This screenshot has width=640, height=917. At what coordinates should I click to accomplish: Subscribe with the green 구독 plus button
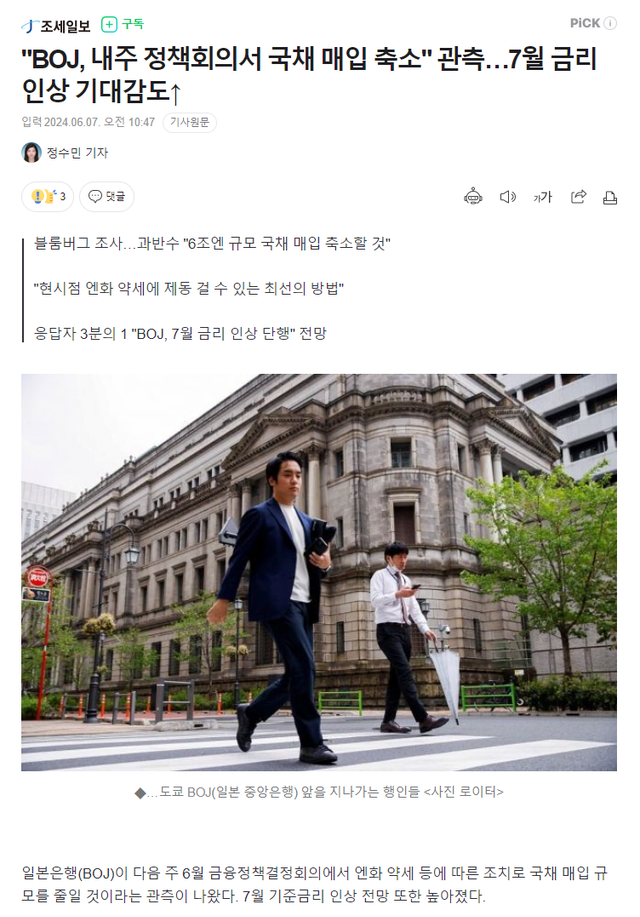122,24
